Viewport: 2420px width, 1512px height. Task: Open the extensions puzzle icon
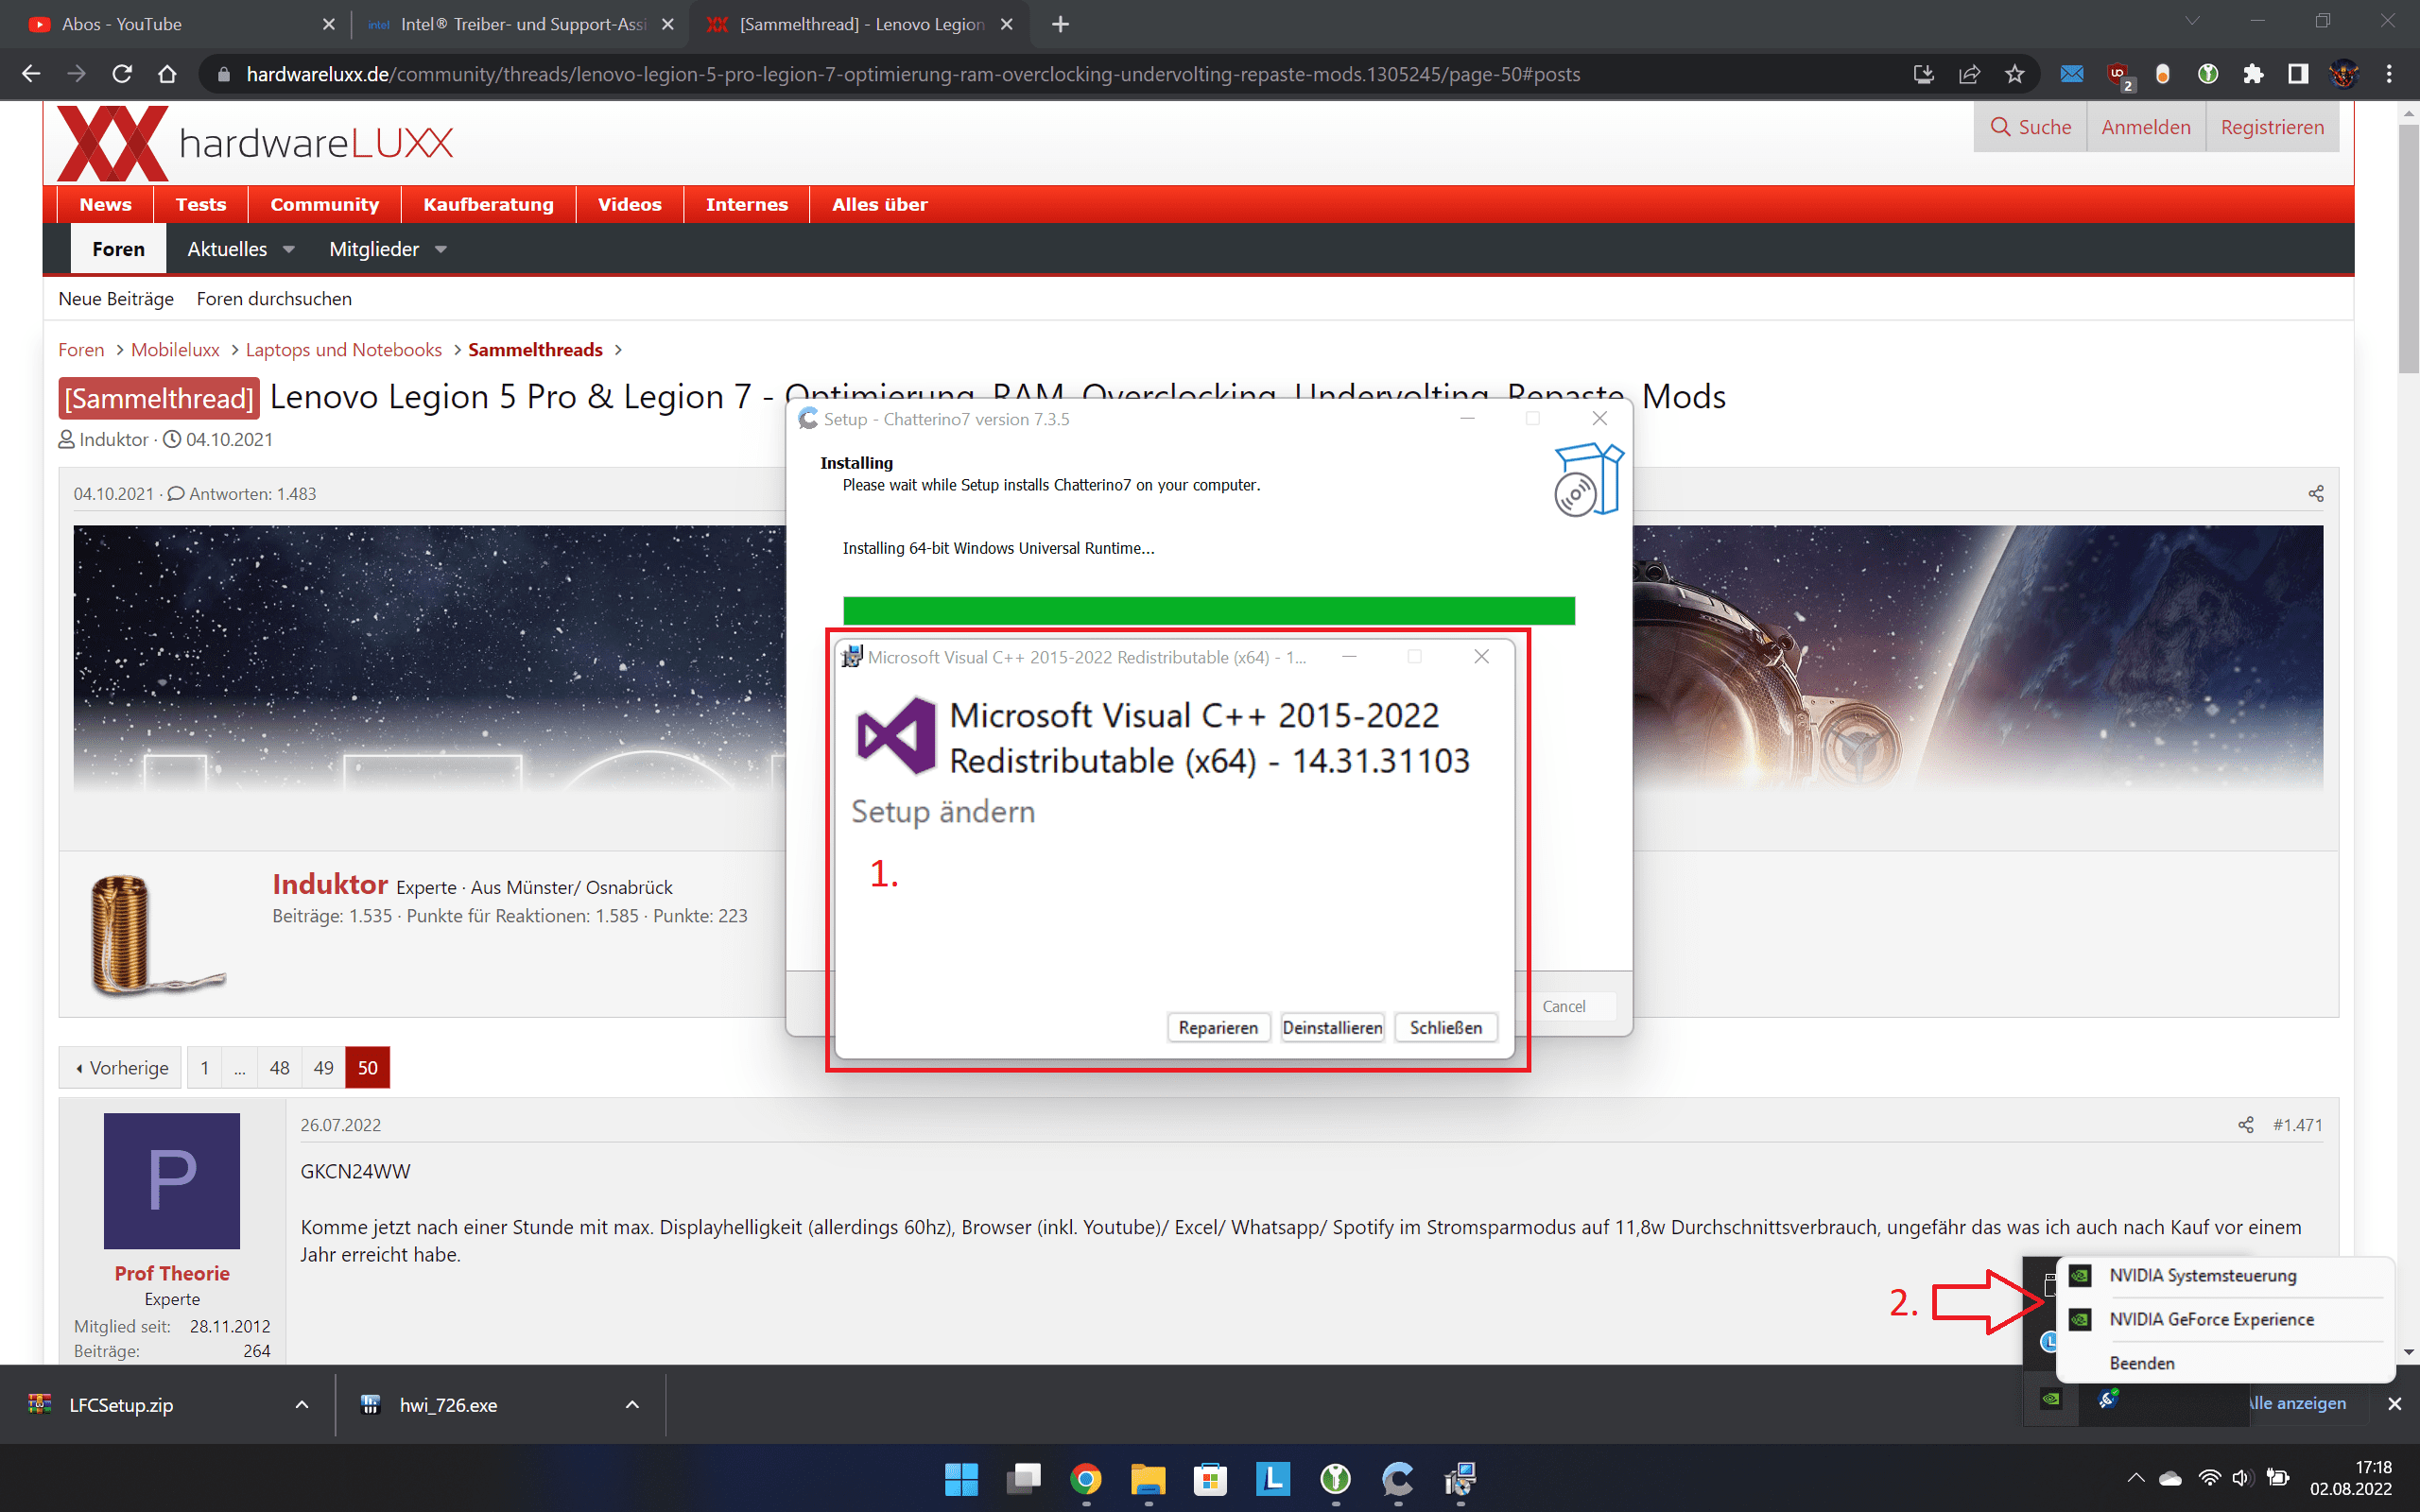click(x=2252, y=74)
